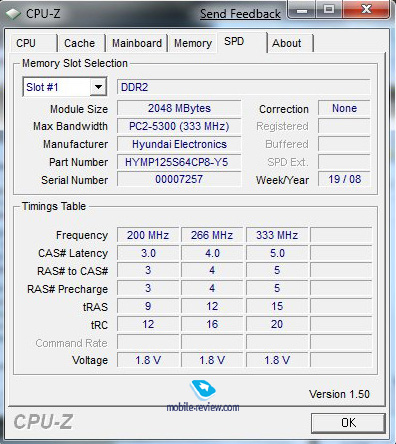This screenshot has width=396, height=444.
Task: Click the CPU-Z title bar application icon
Action: point(13,14)
